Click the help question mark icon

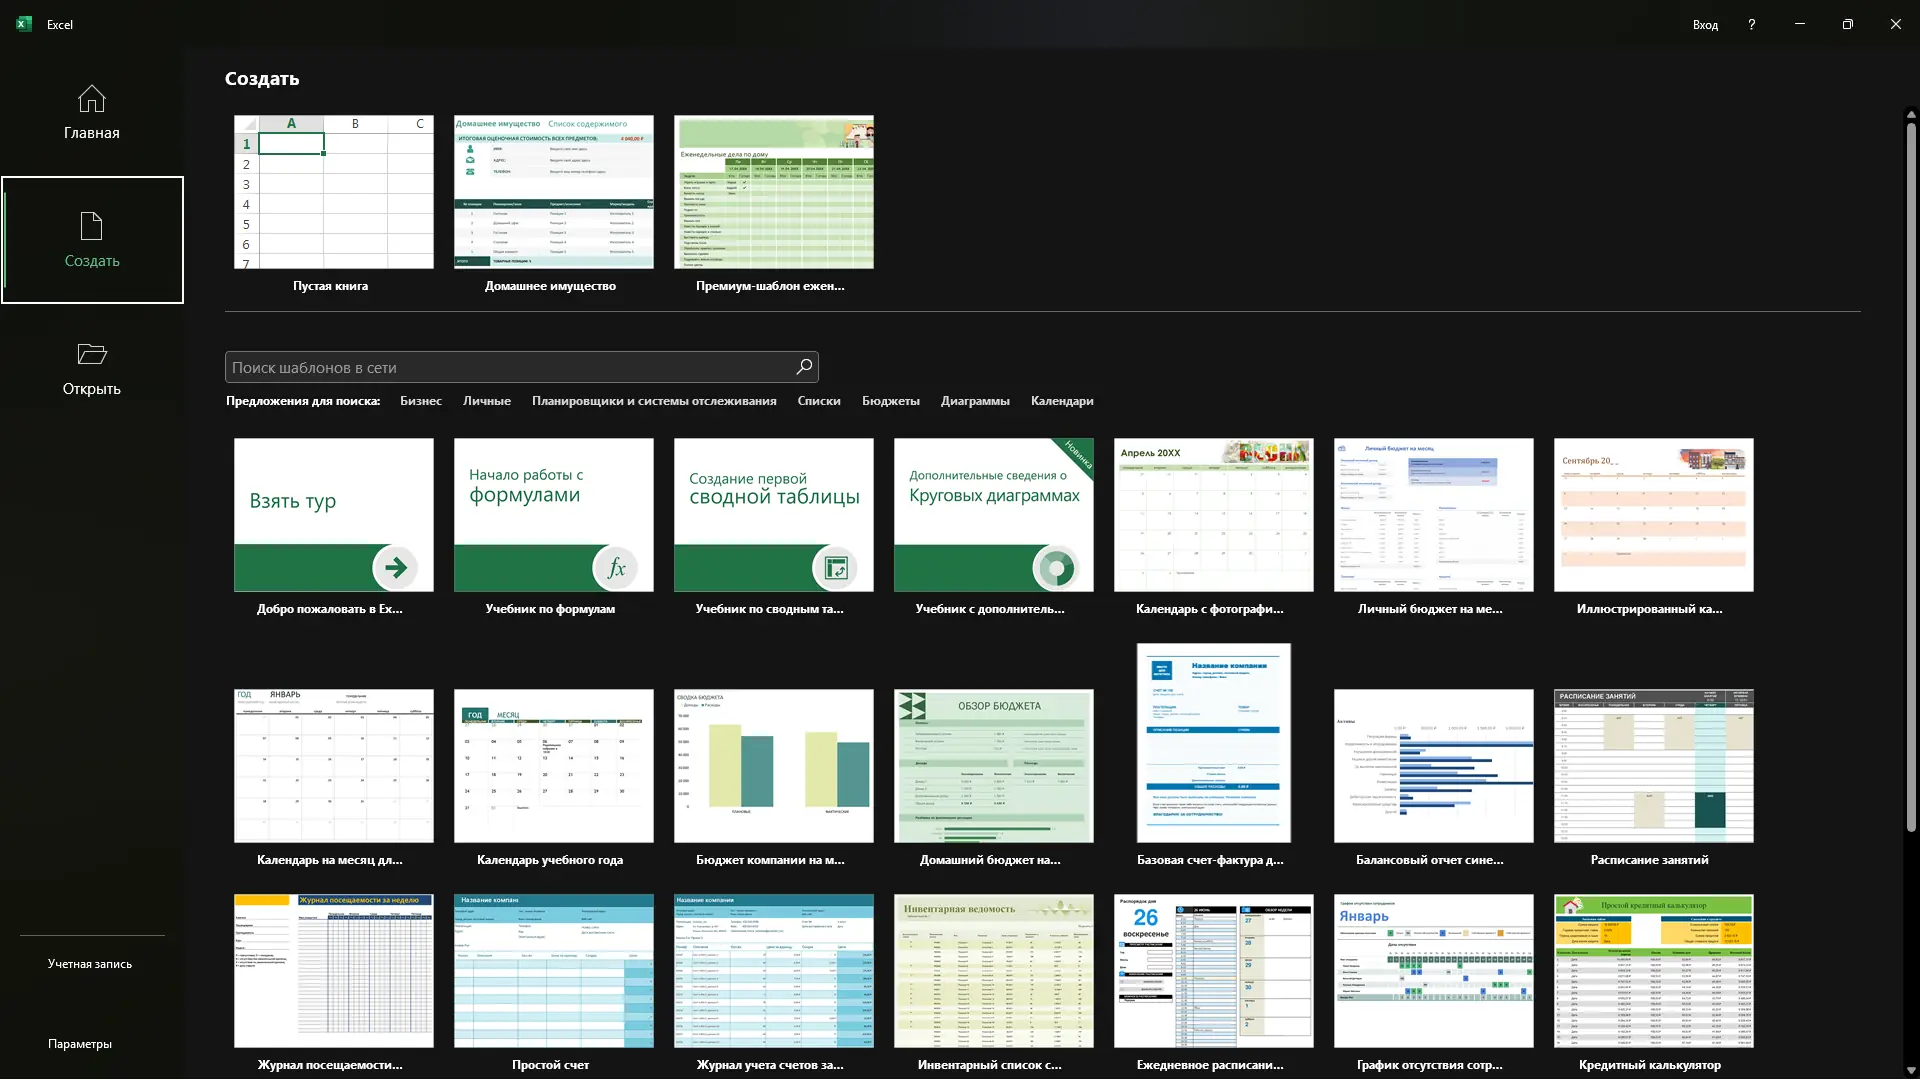[x=1751, y=24]
